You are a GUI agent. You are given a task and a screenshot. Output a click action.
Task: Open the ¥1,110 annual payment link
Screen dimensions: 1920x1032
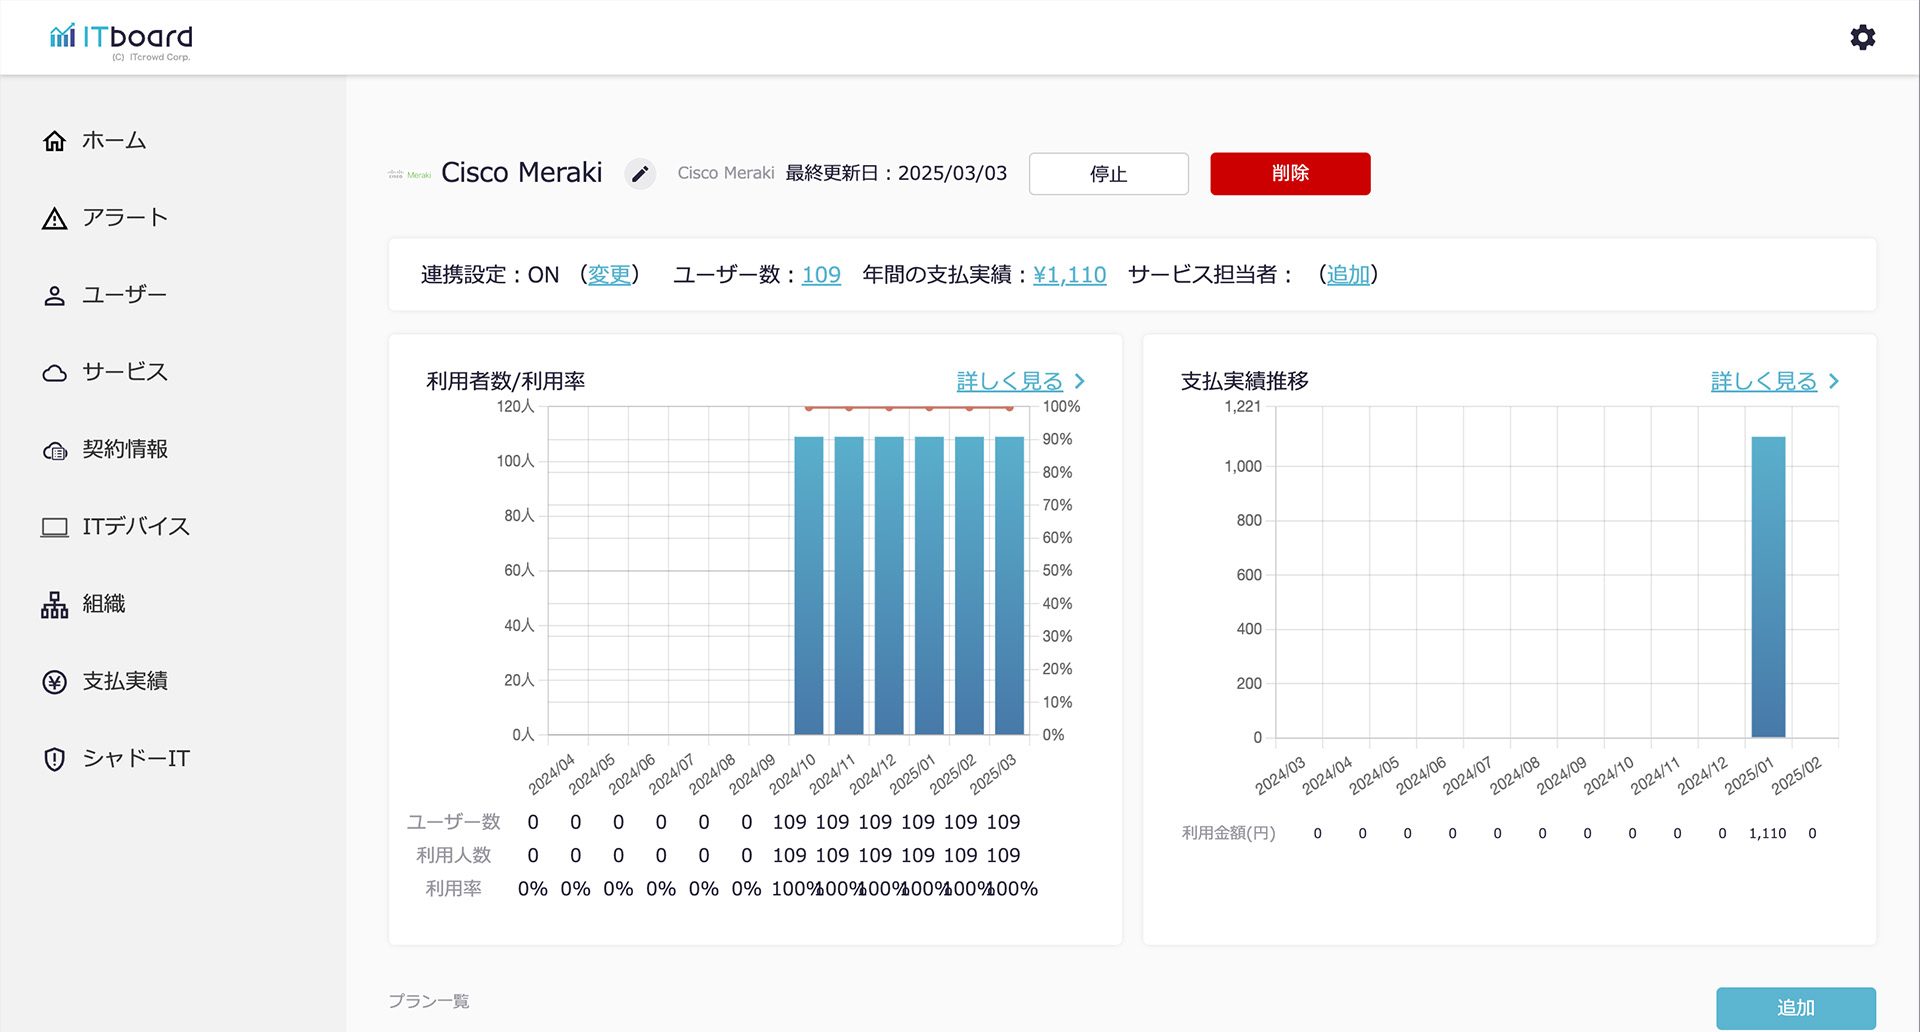pyautogui.click(x=1069, y=275)
